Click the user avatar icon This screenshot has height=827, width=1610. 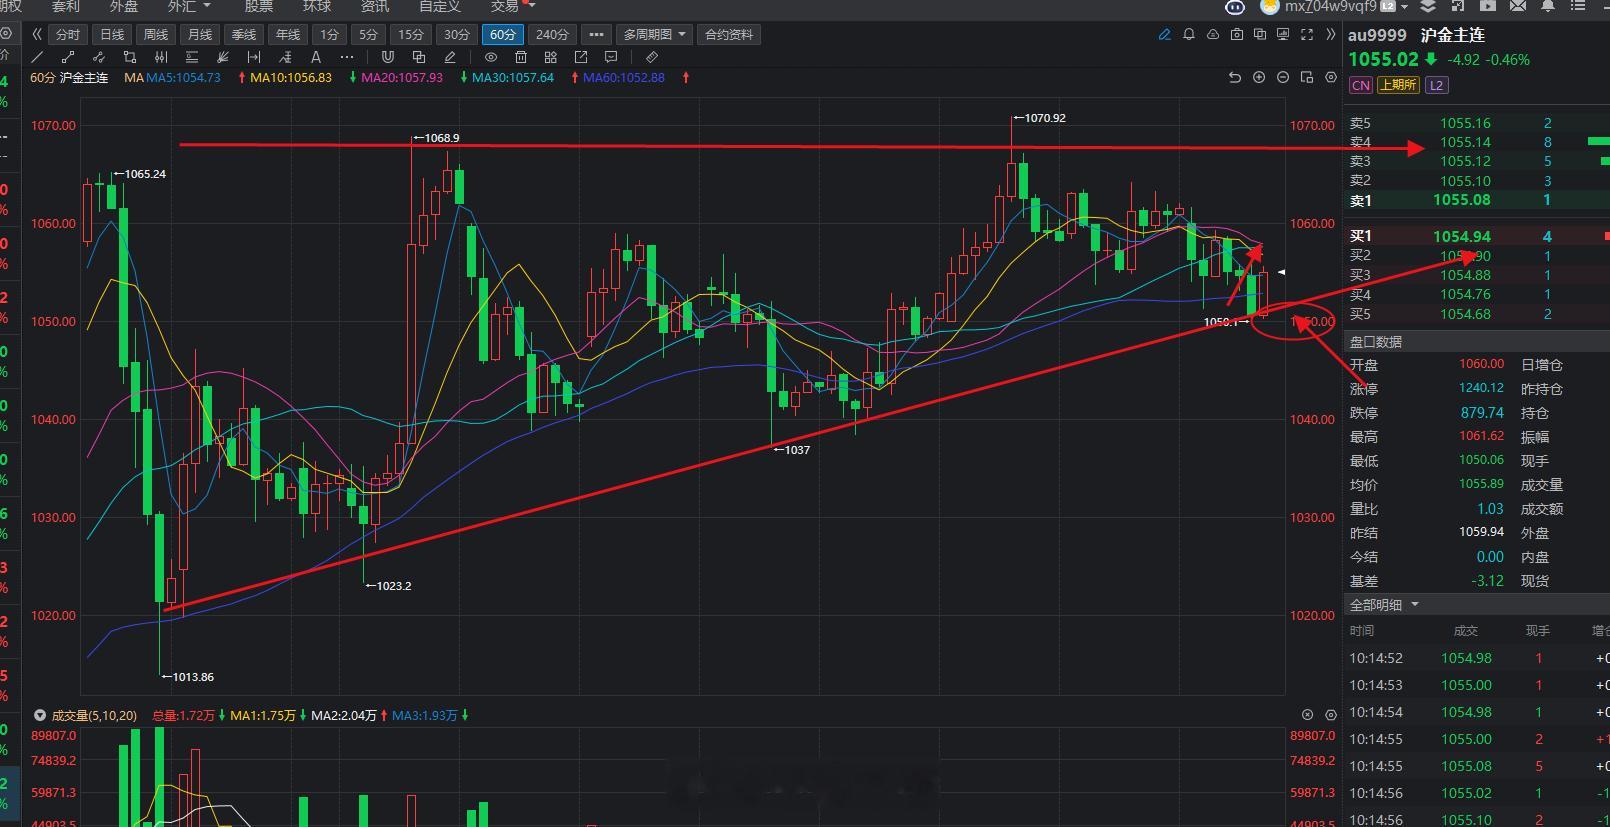tap(1270, 6)
